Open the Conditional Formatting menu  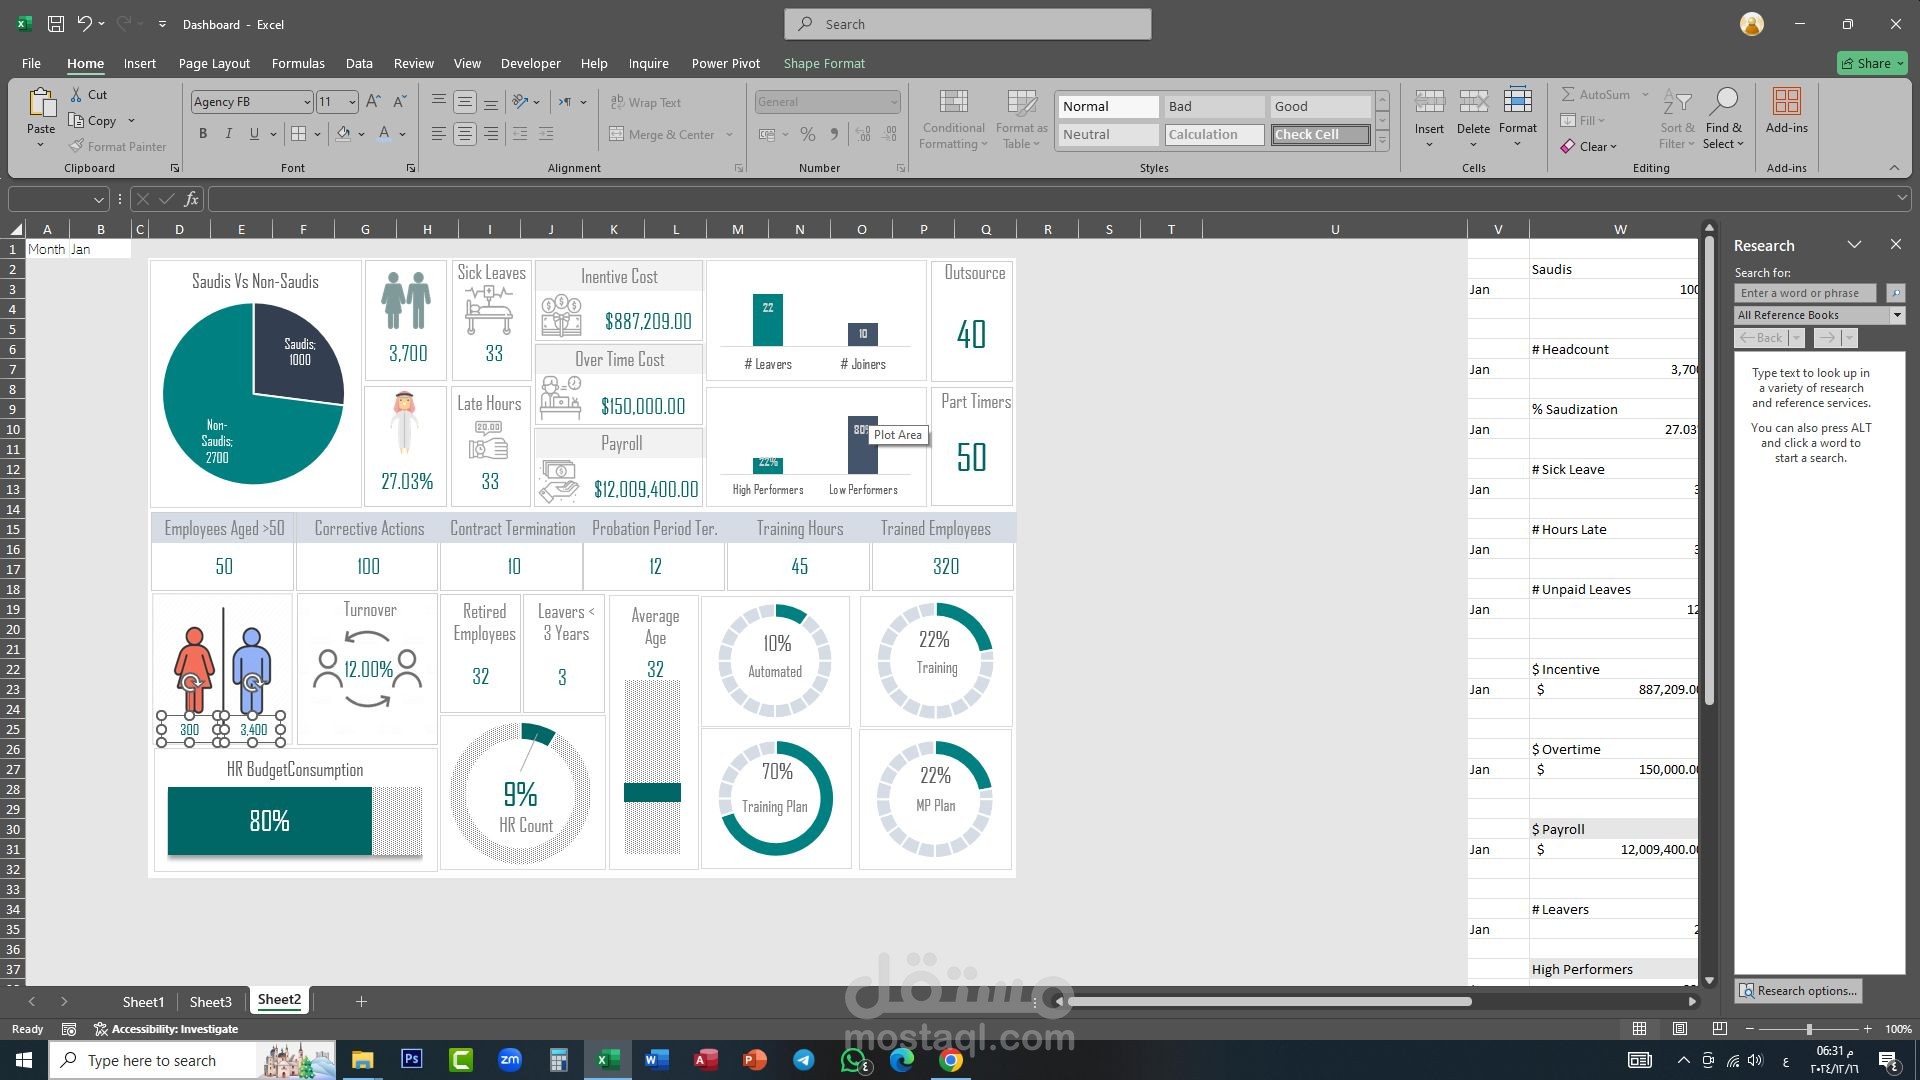953,120
